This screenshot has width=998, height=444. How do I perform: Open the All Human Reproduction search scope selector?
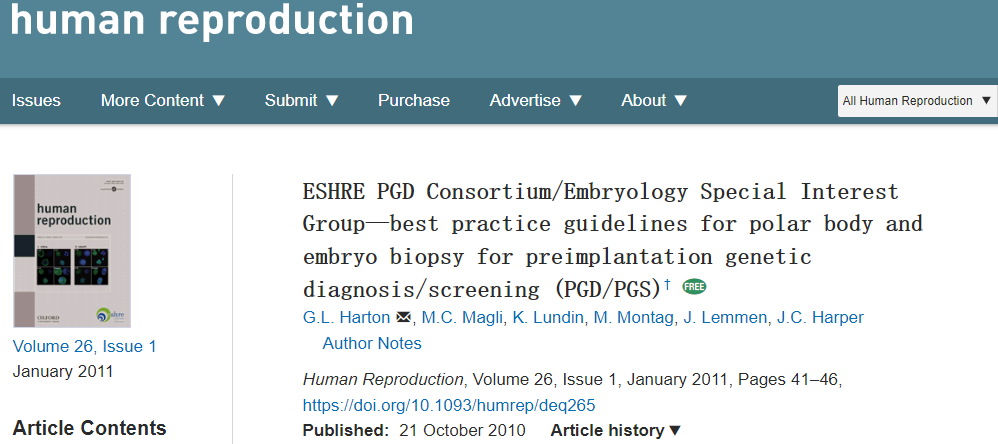pyautogui.click(x=916, y=100)
